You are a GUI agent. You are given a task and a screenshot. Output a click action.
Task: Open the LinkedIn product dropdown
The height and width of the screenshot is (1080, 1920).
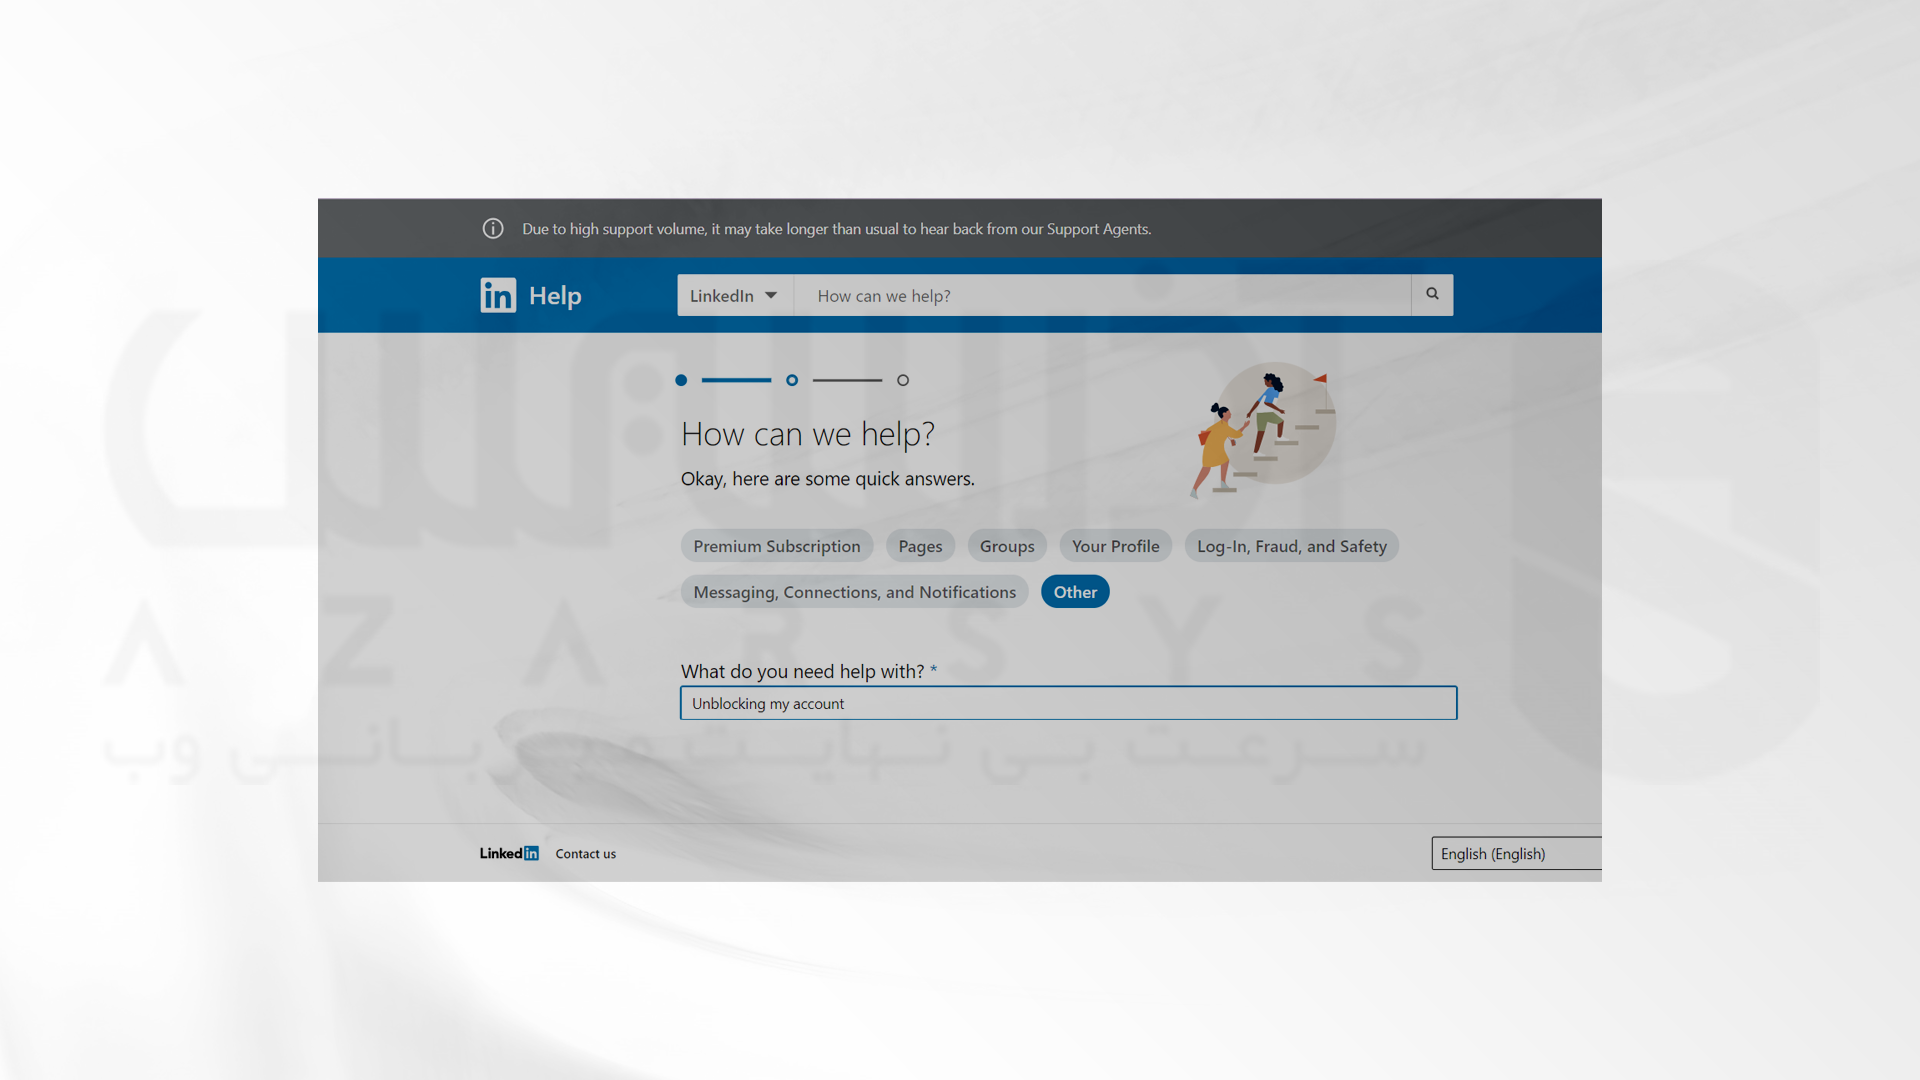click(x=735, y=296)
